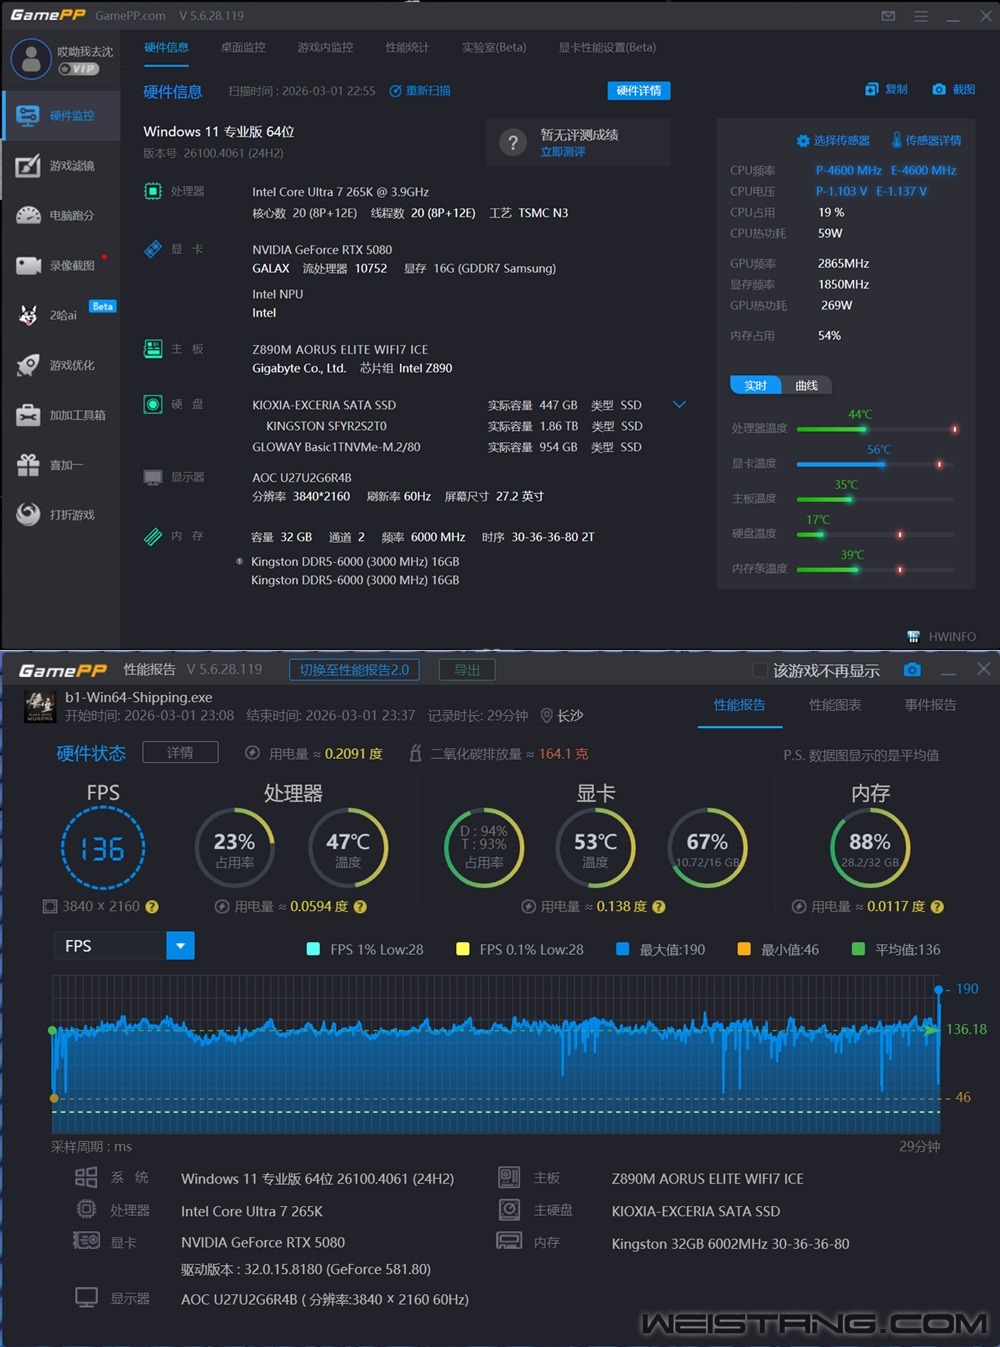1000x1347 pixels.
Task: Open the 加加工具箱 sidebar item
Action: (60, 415)
